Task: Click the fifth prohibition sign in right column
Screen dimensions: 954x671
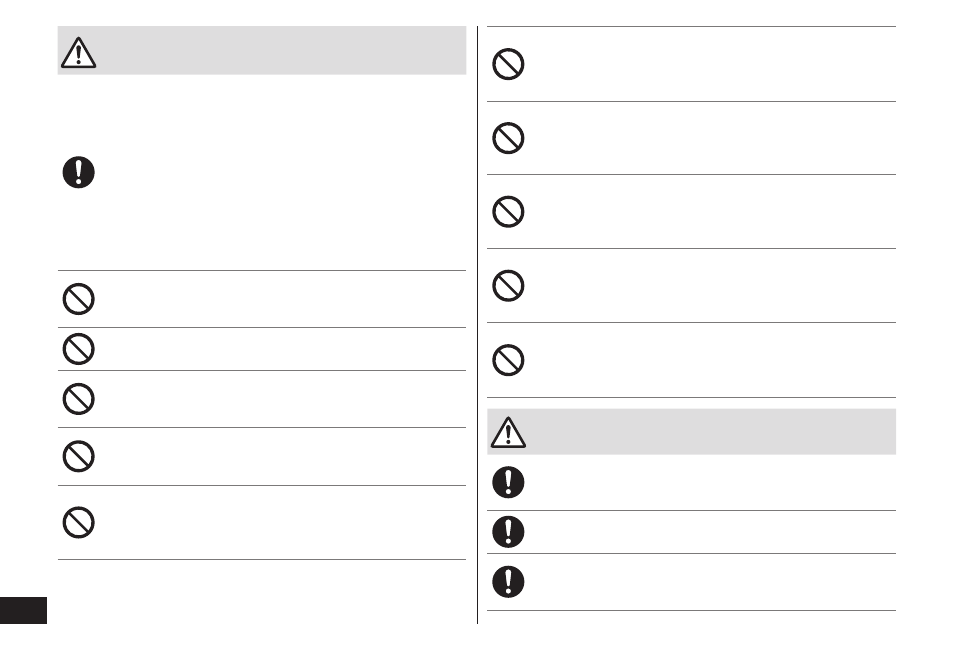Action: tap(508, 360)
